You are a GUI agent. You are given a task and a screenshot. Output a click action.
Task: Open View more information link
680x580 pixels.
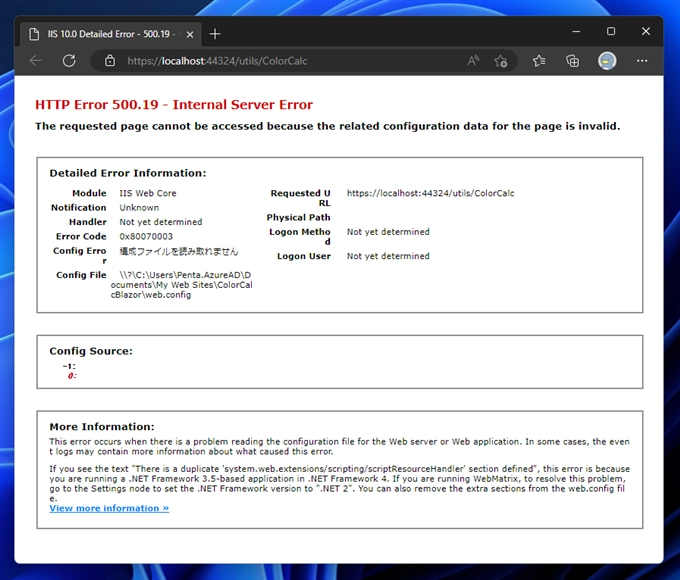pyautogui.click(x=109, y=508)
